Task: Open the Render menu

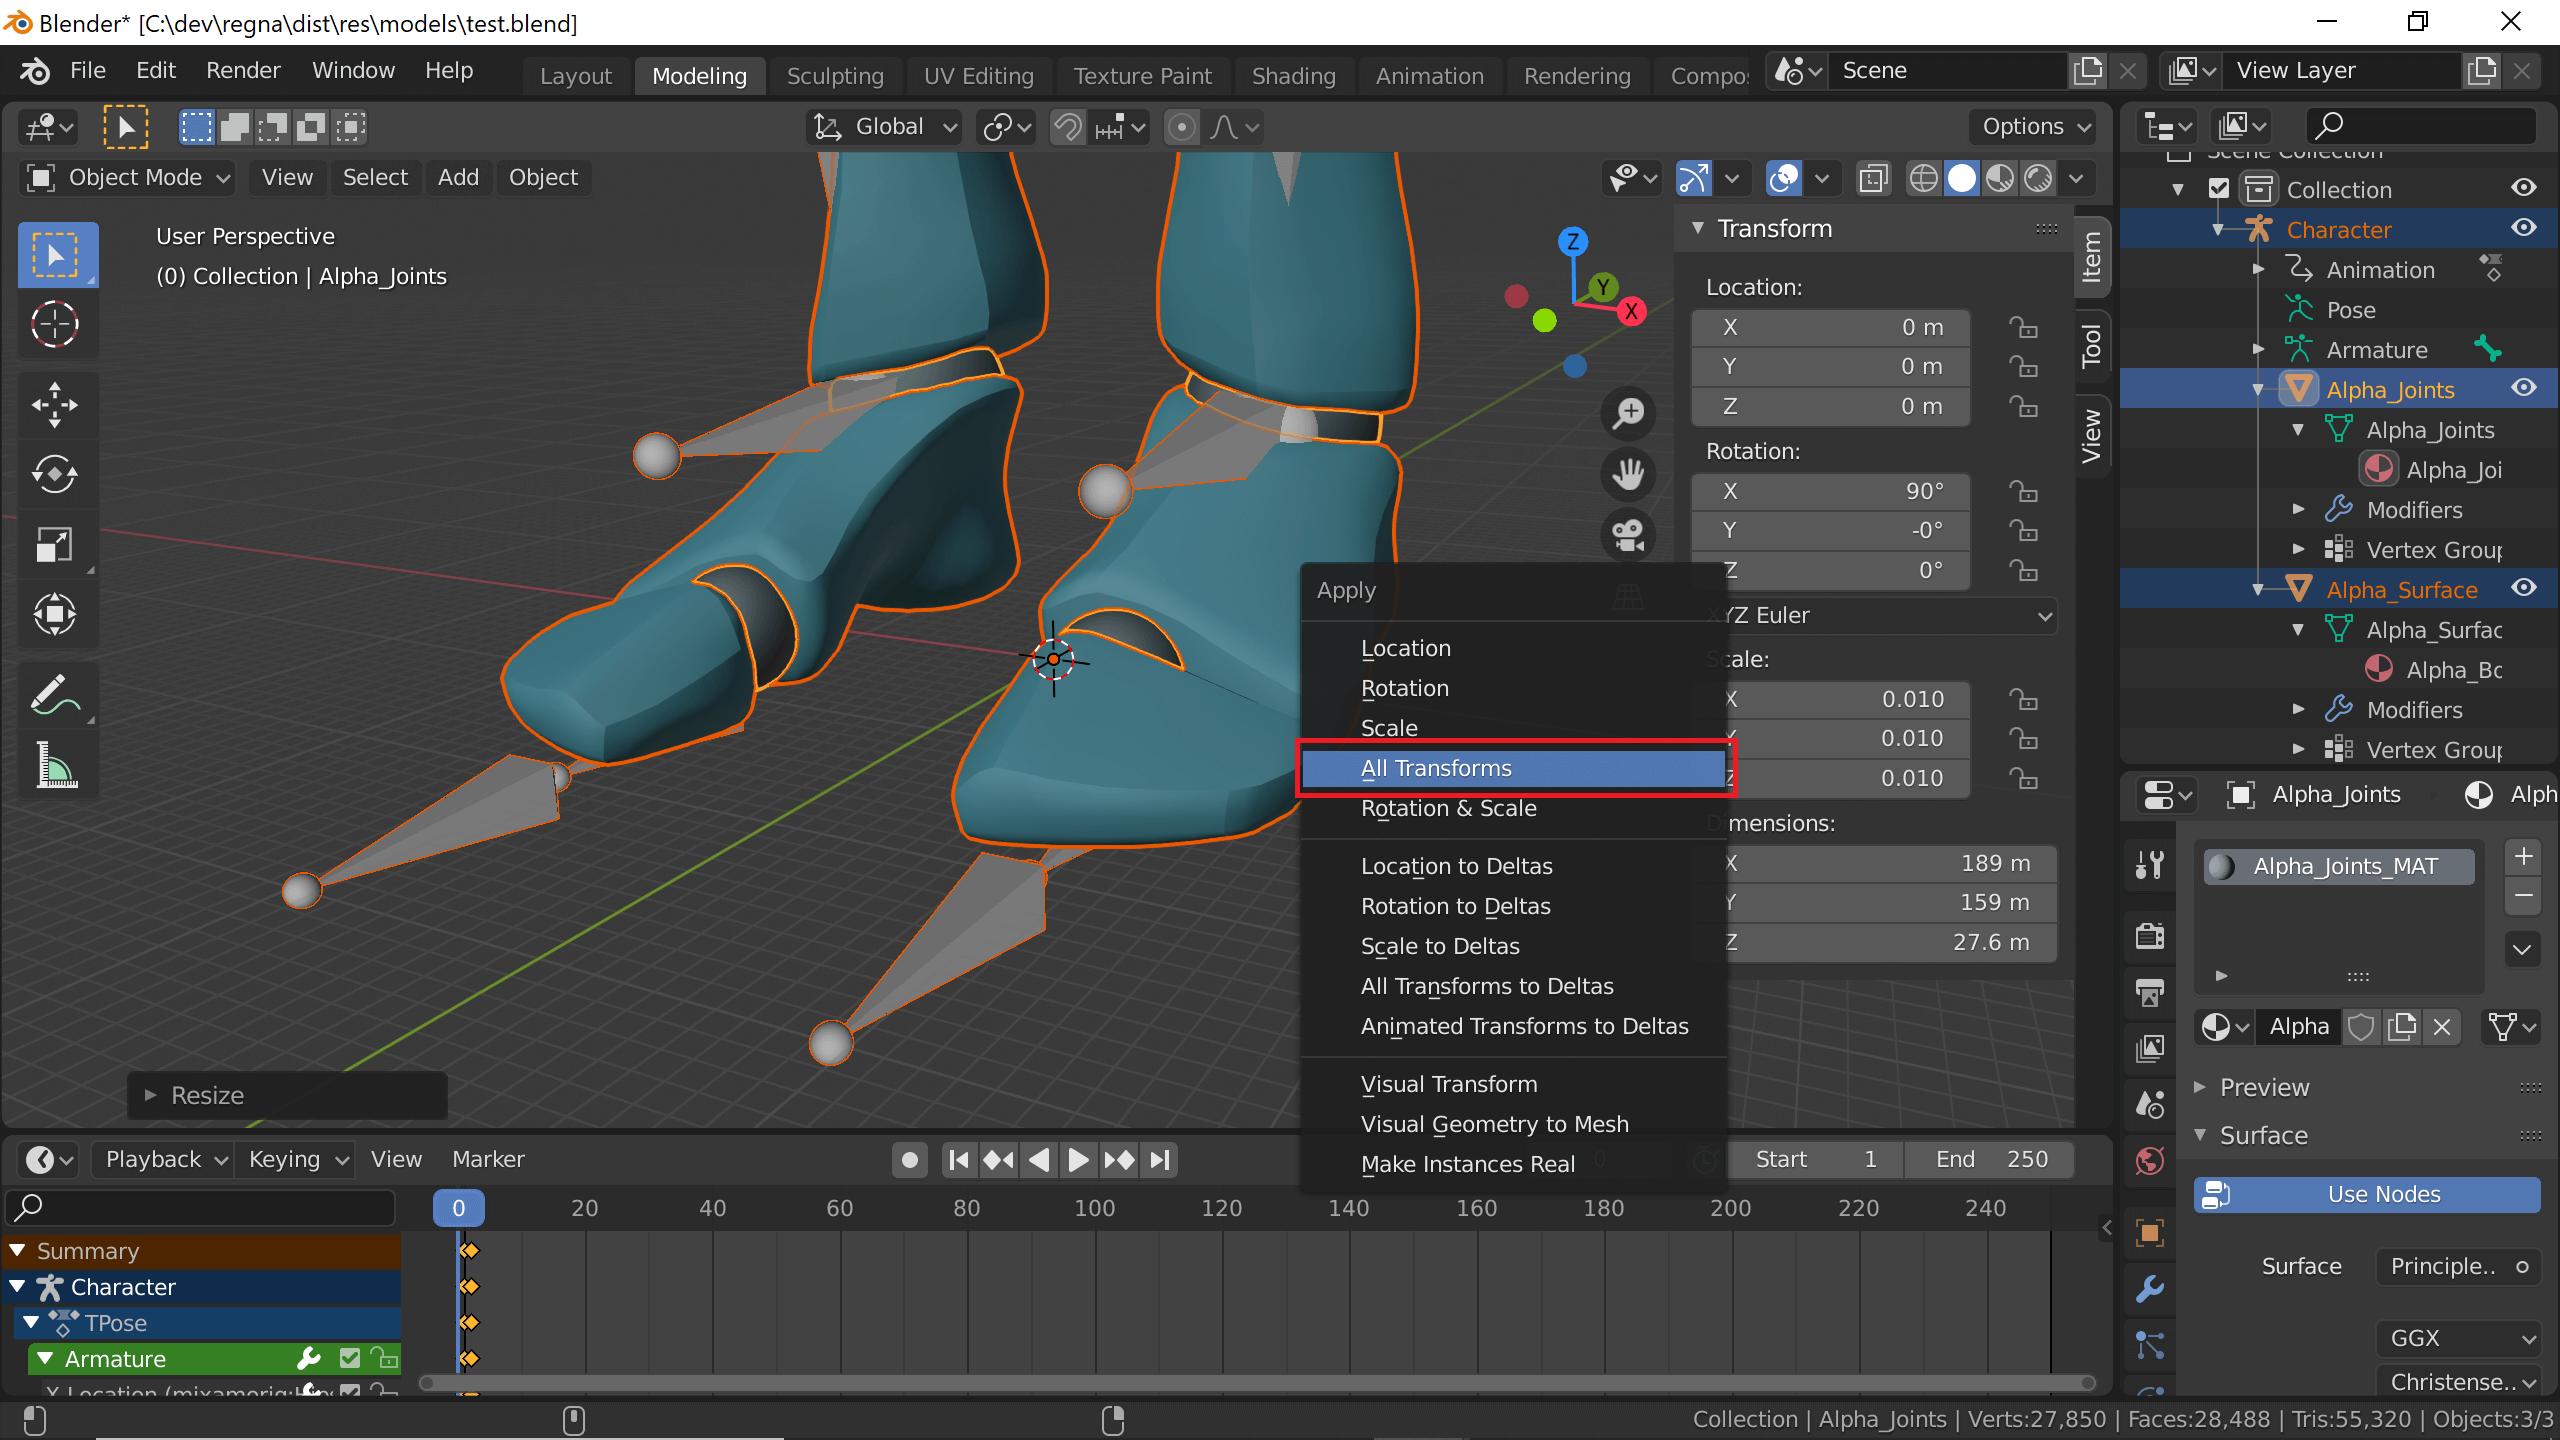Action: point(243,70)
